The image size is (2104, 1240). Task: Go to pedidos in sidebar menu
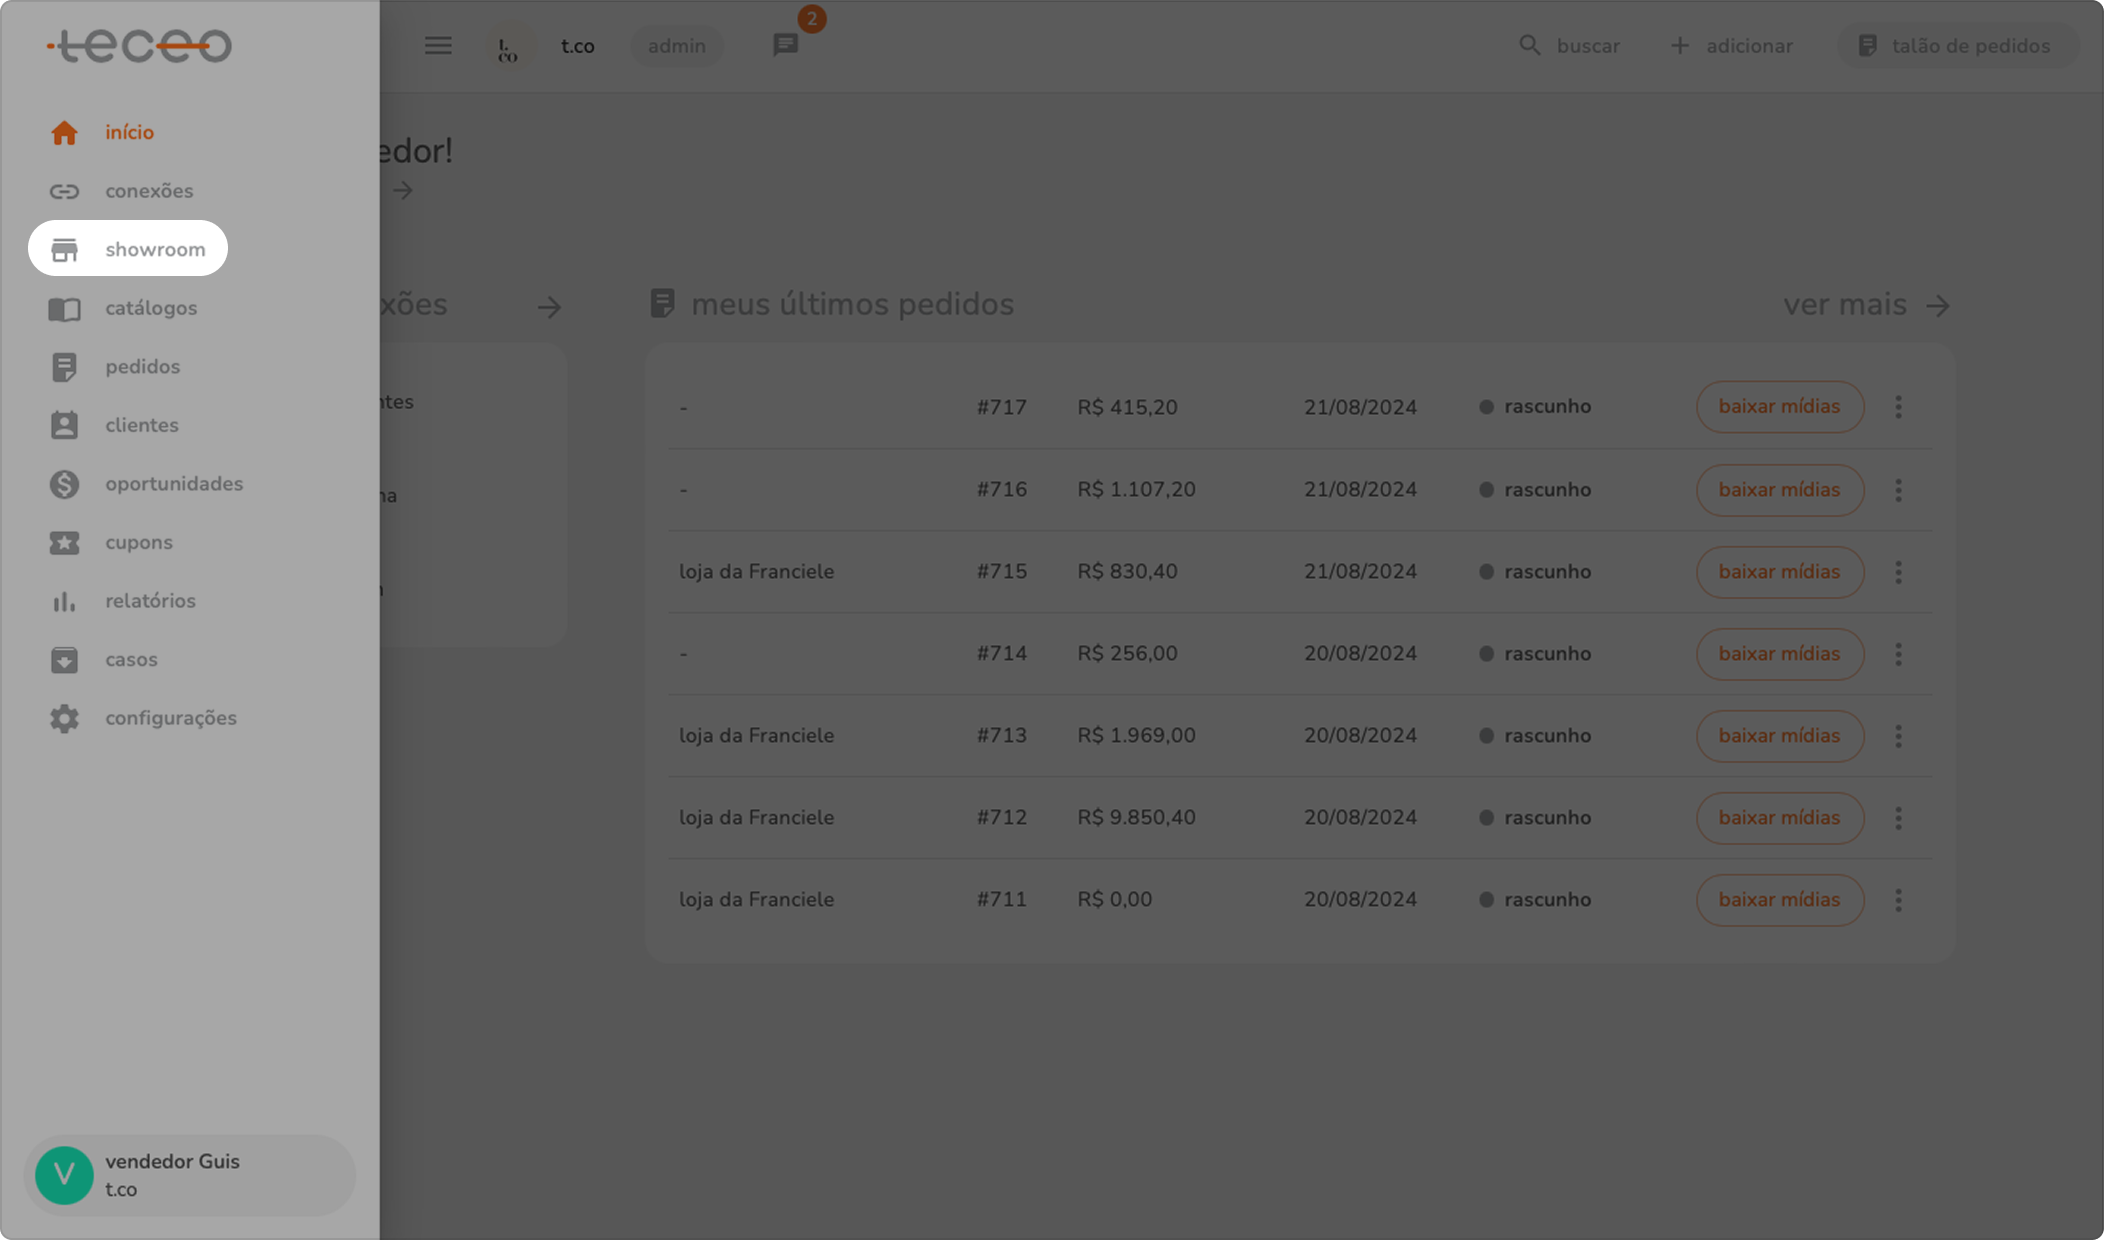click(x=142, y=367)
